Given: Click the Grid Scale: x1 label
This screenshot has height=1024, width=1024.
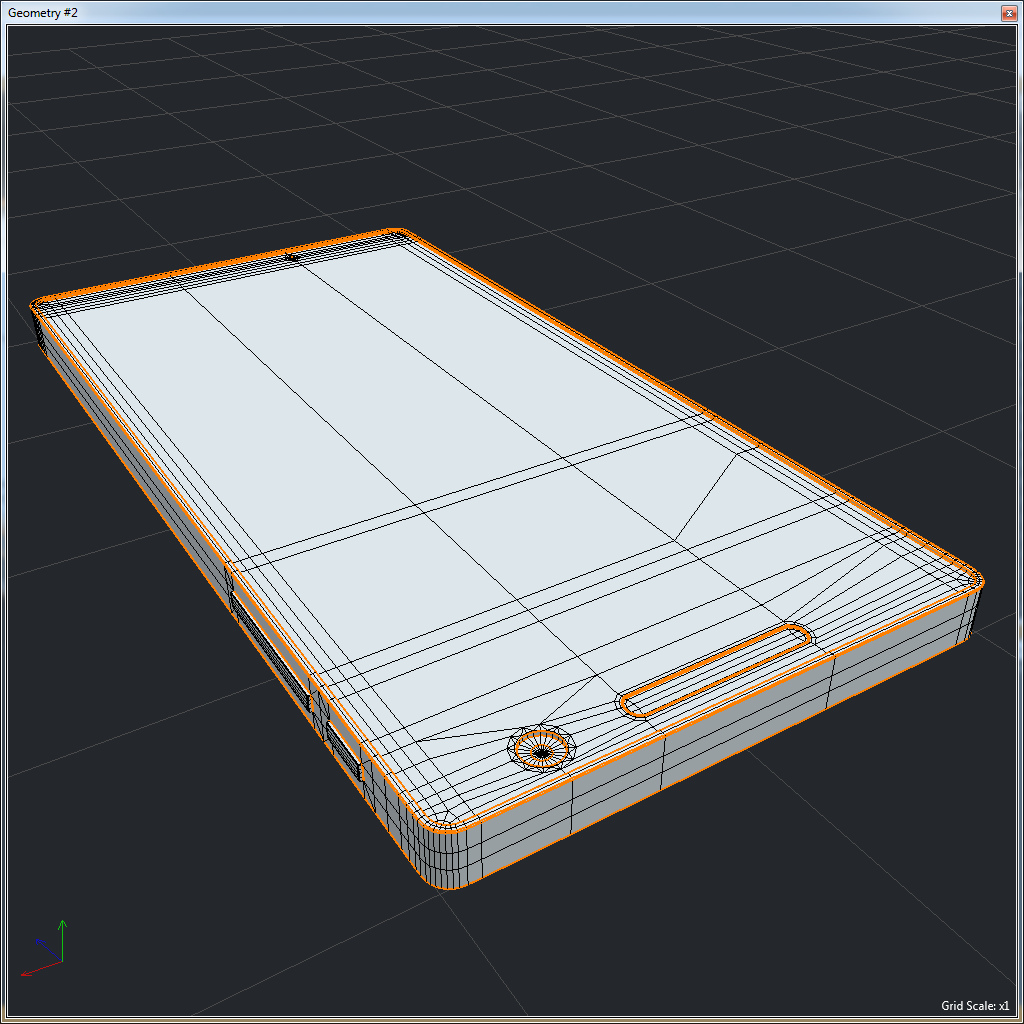Looking at the screenshot, I should click(974, 1006).
